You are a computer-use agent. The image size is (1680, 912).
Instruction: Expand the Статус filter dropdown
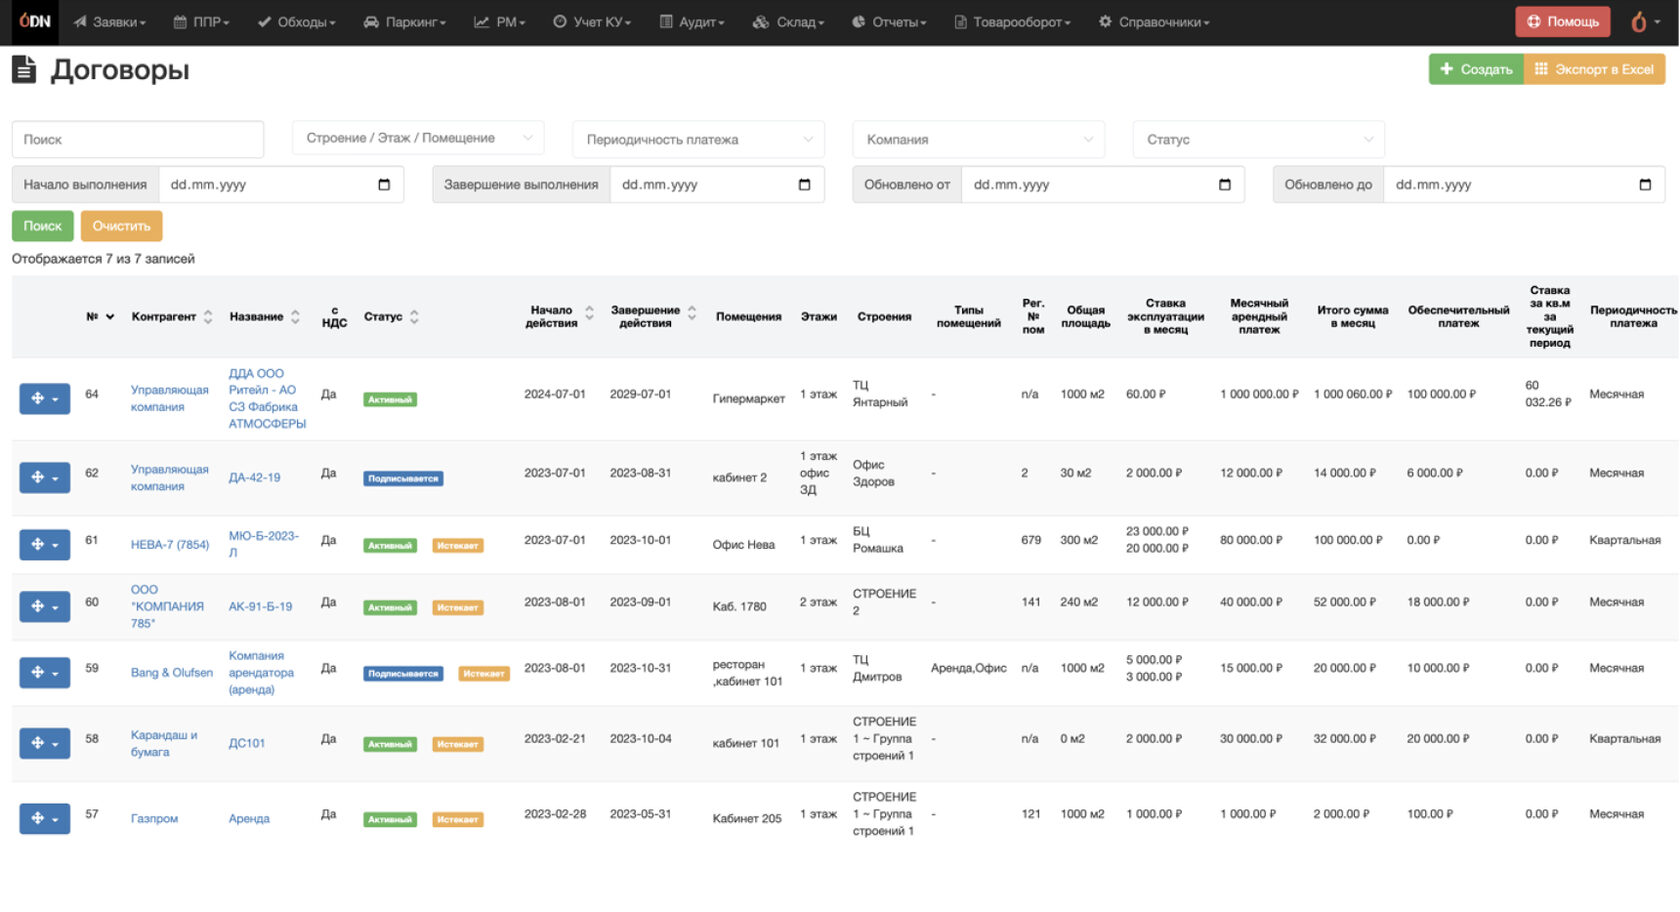(1258, 140)
